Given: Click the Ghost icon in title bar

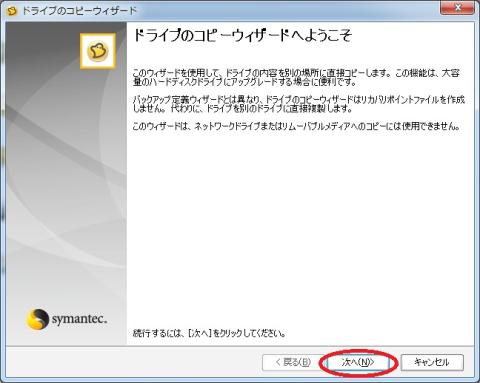Looking at the screenshot, I should point(12,11).
